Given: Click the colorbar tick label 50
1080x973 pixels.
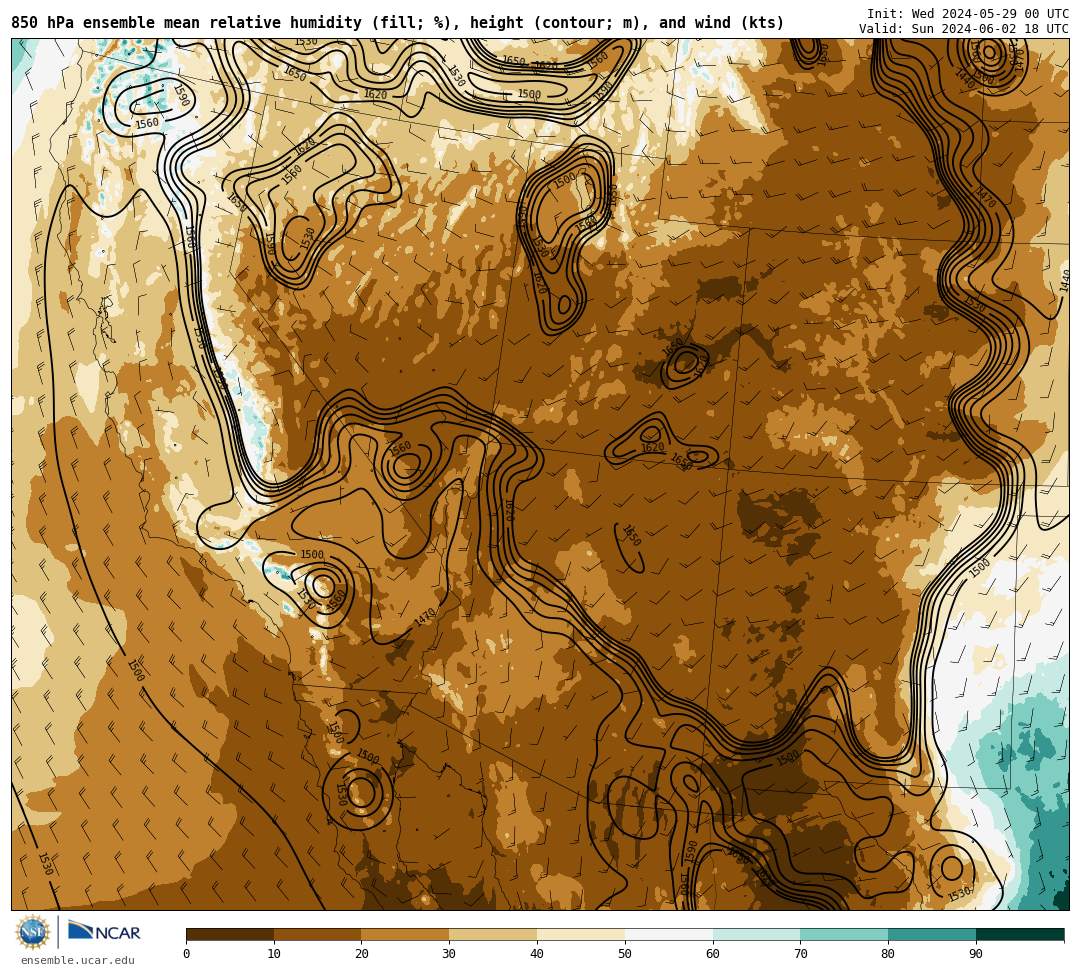Looking at the screenshot, I should pyautogui.click(x=625, y=954).
